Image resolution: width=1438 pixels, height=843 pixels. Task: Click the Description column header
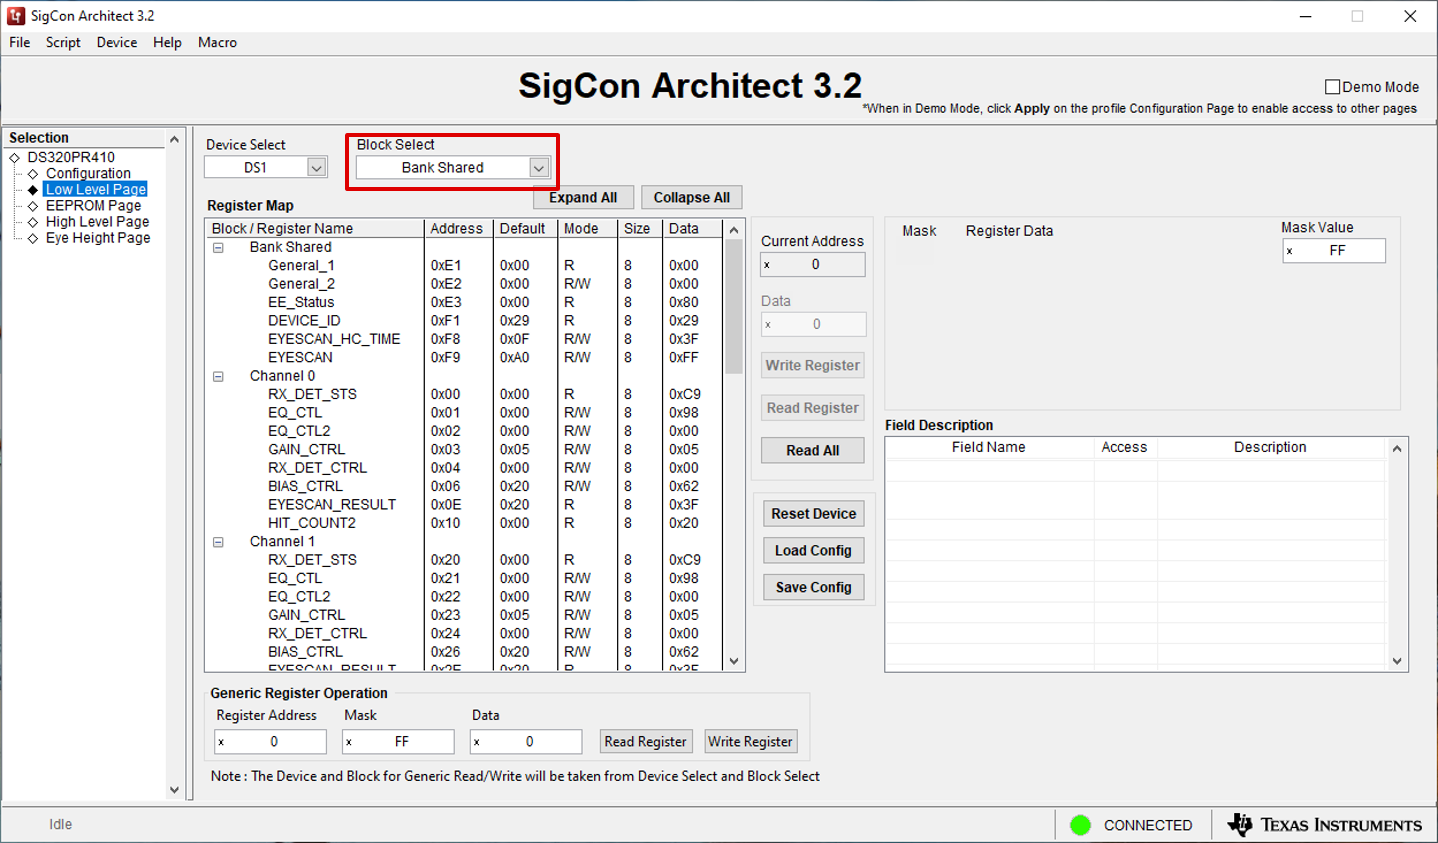coord(1271,447)
